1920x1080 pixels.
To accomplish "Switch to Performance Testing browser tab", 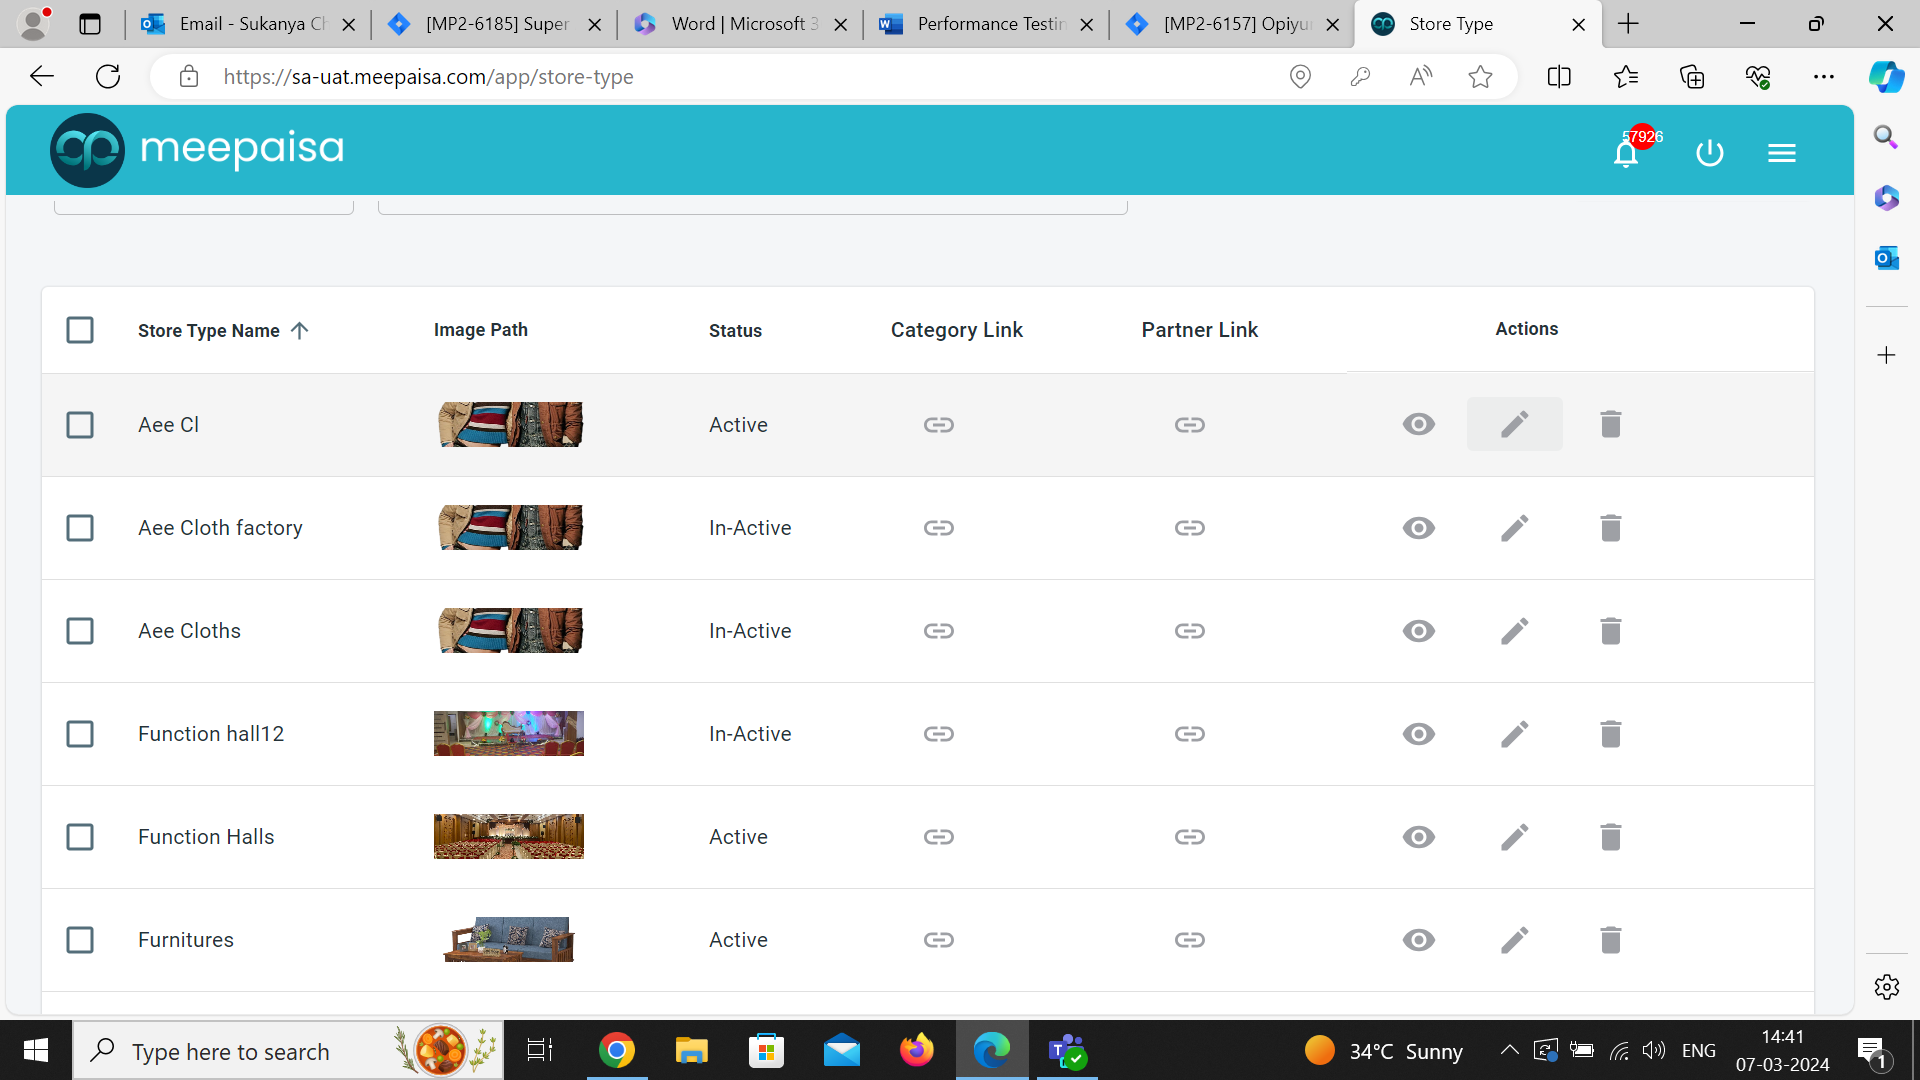I will (x=987, y=24).
